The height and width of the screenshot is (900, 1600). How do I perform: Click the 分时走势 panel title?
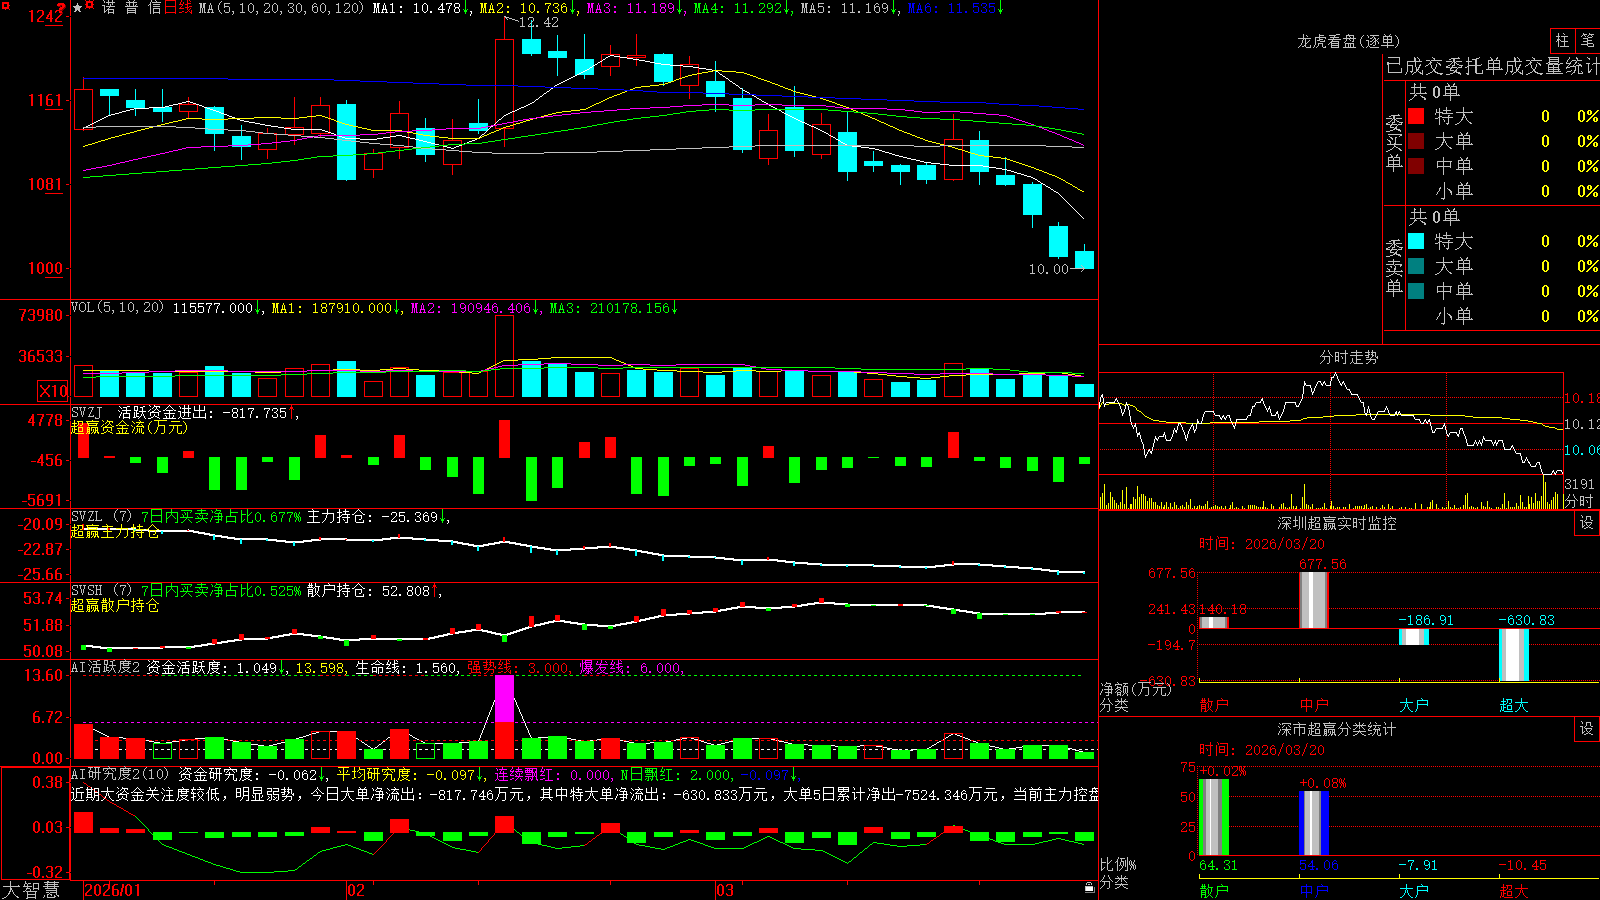1348,357
